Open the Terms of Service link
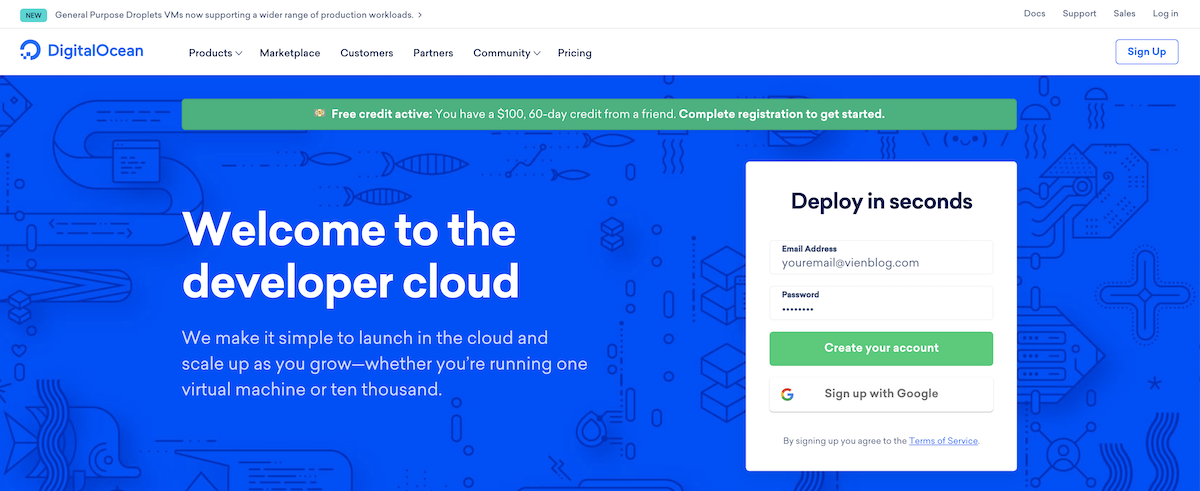1200x491 pixels. [944, 441]
